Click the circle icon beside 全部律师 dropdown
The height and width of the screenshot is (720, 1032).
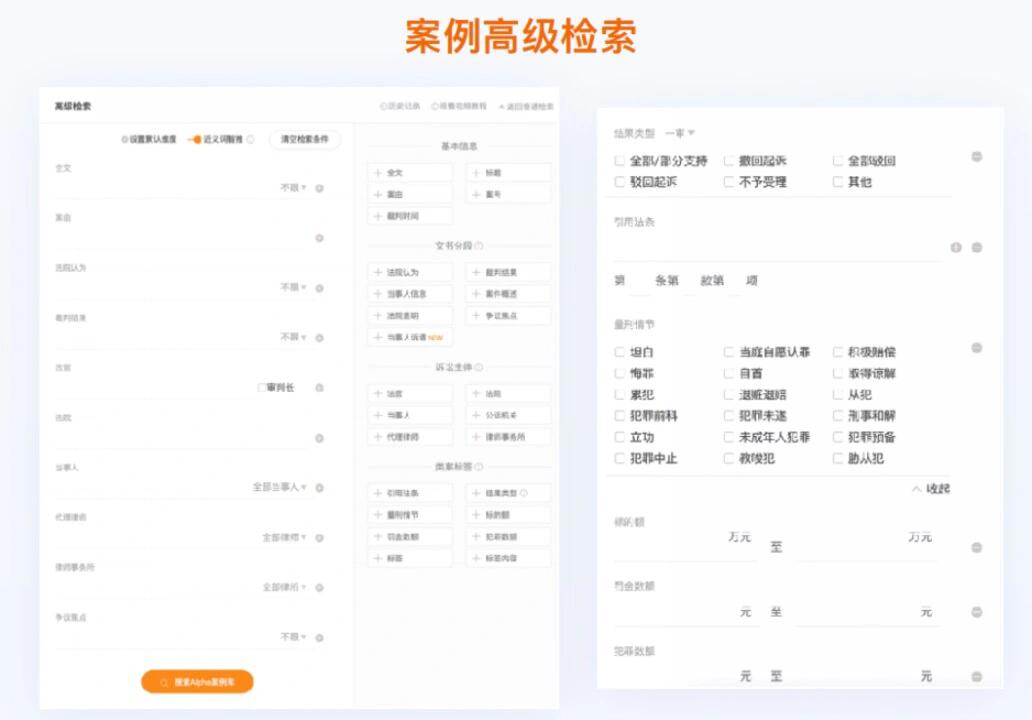[319, 538]
